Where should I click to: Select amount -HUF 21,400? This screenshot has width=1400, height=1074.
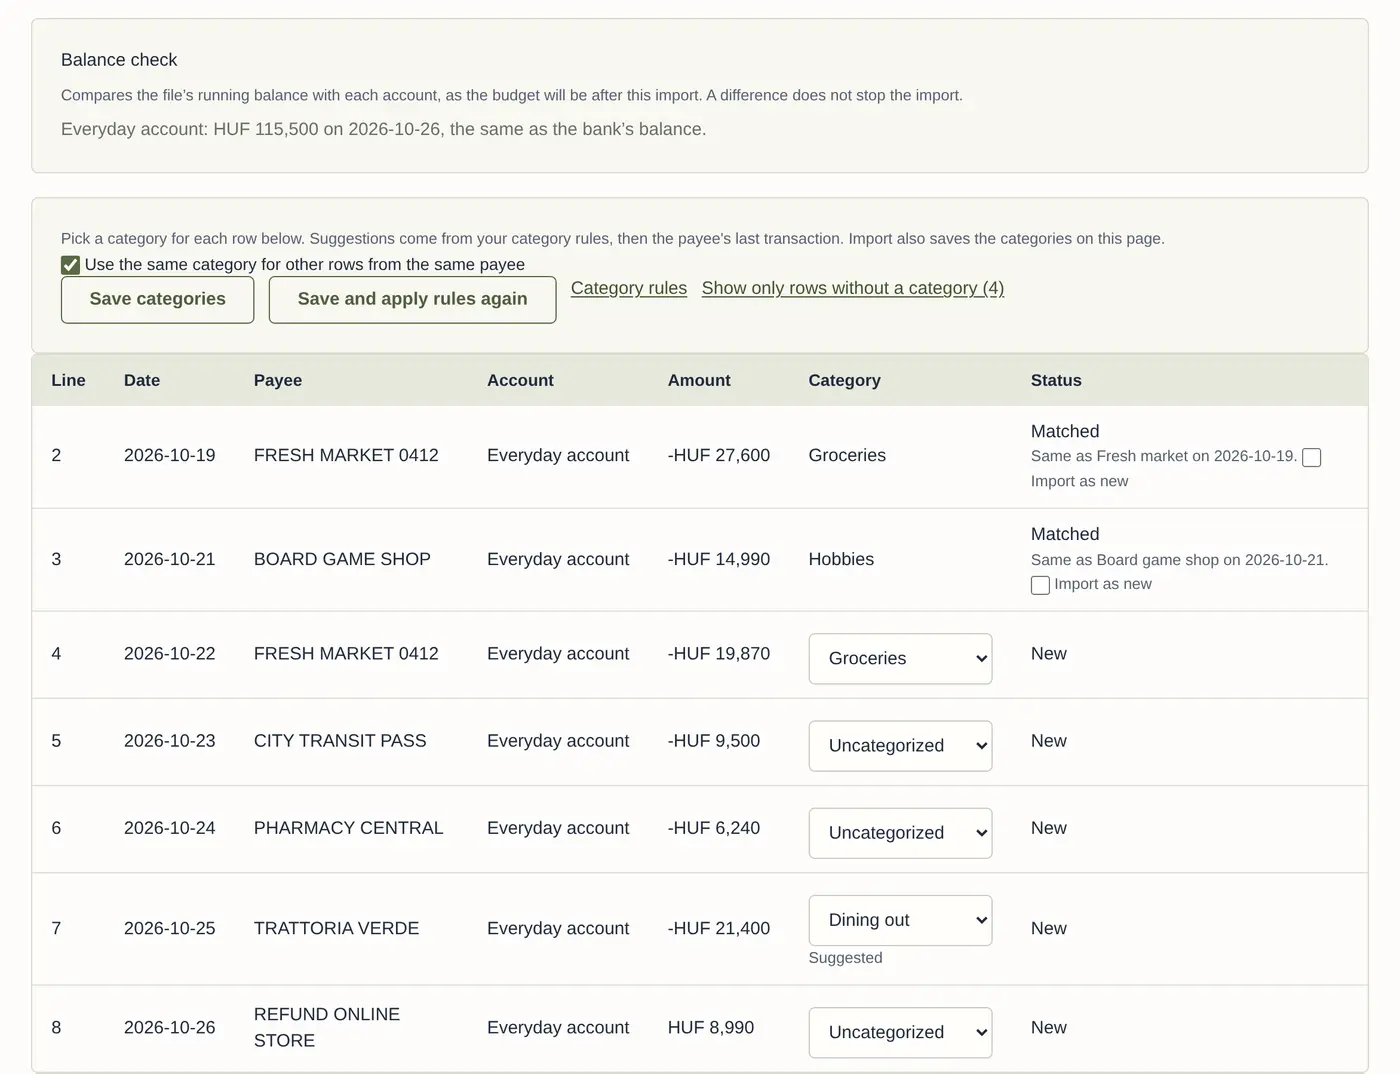click(x=719, y=928)
